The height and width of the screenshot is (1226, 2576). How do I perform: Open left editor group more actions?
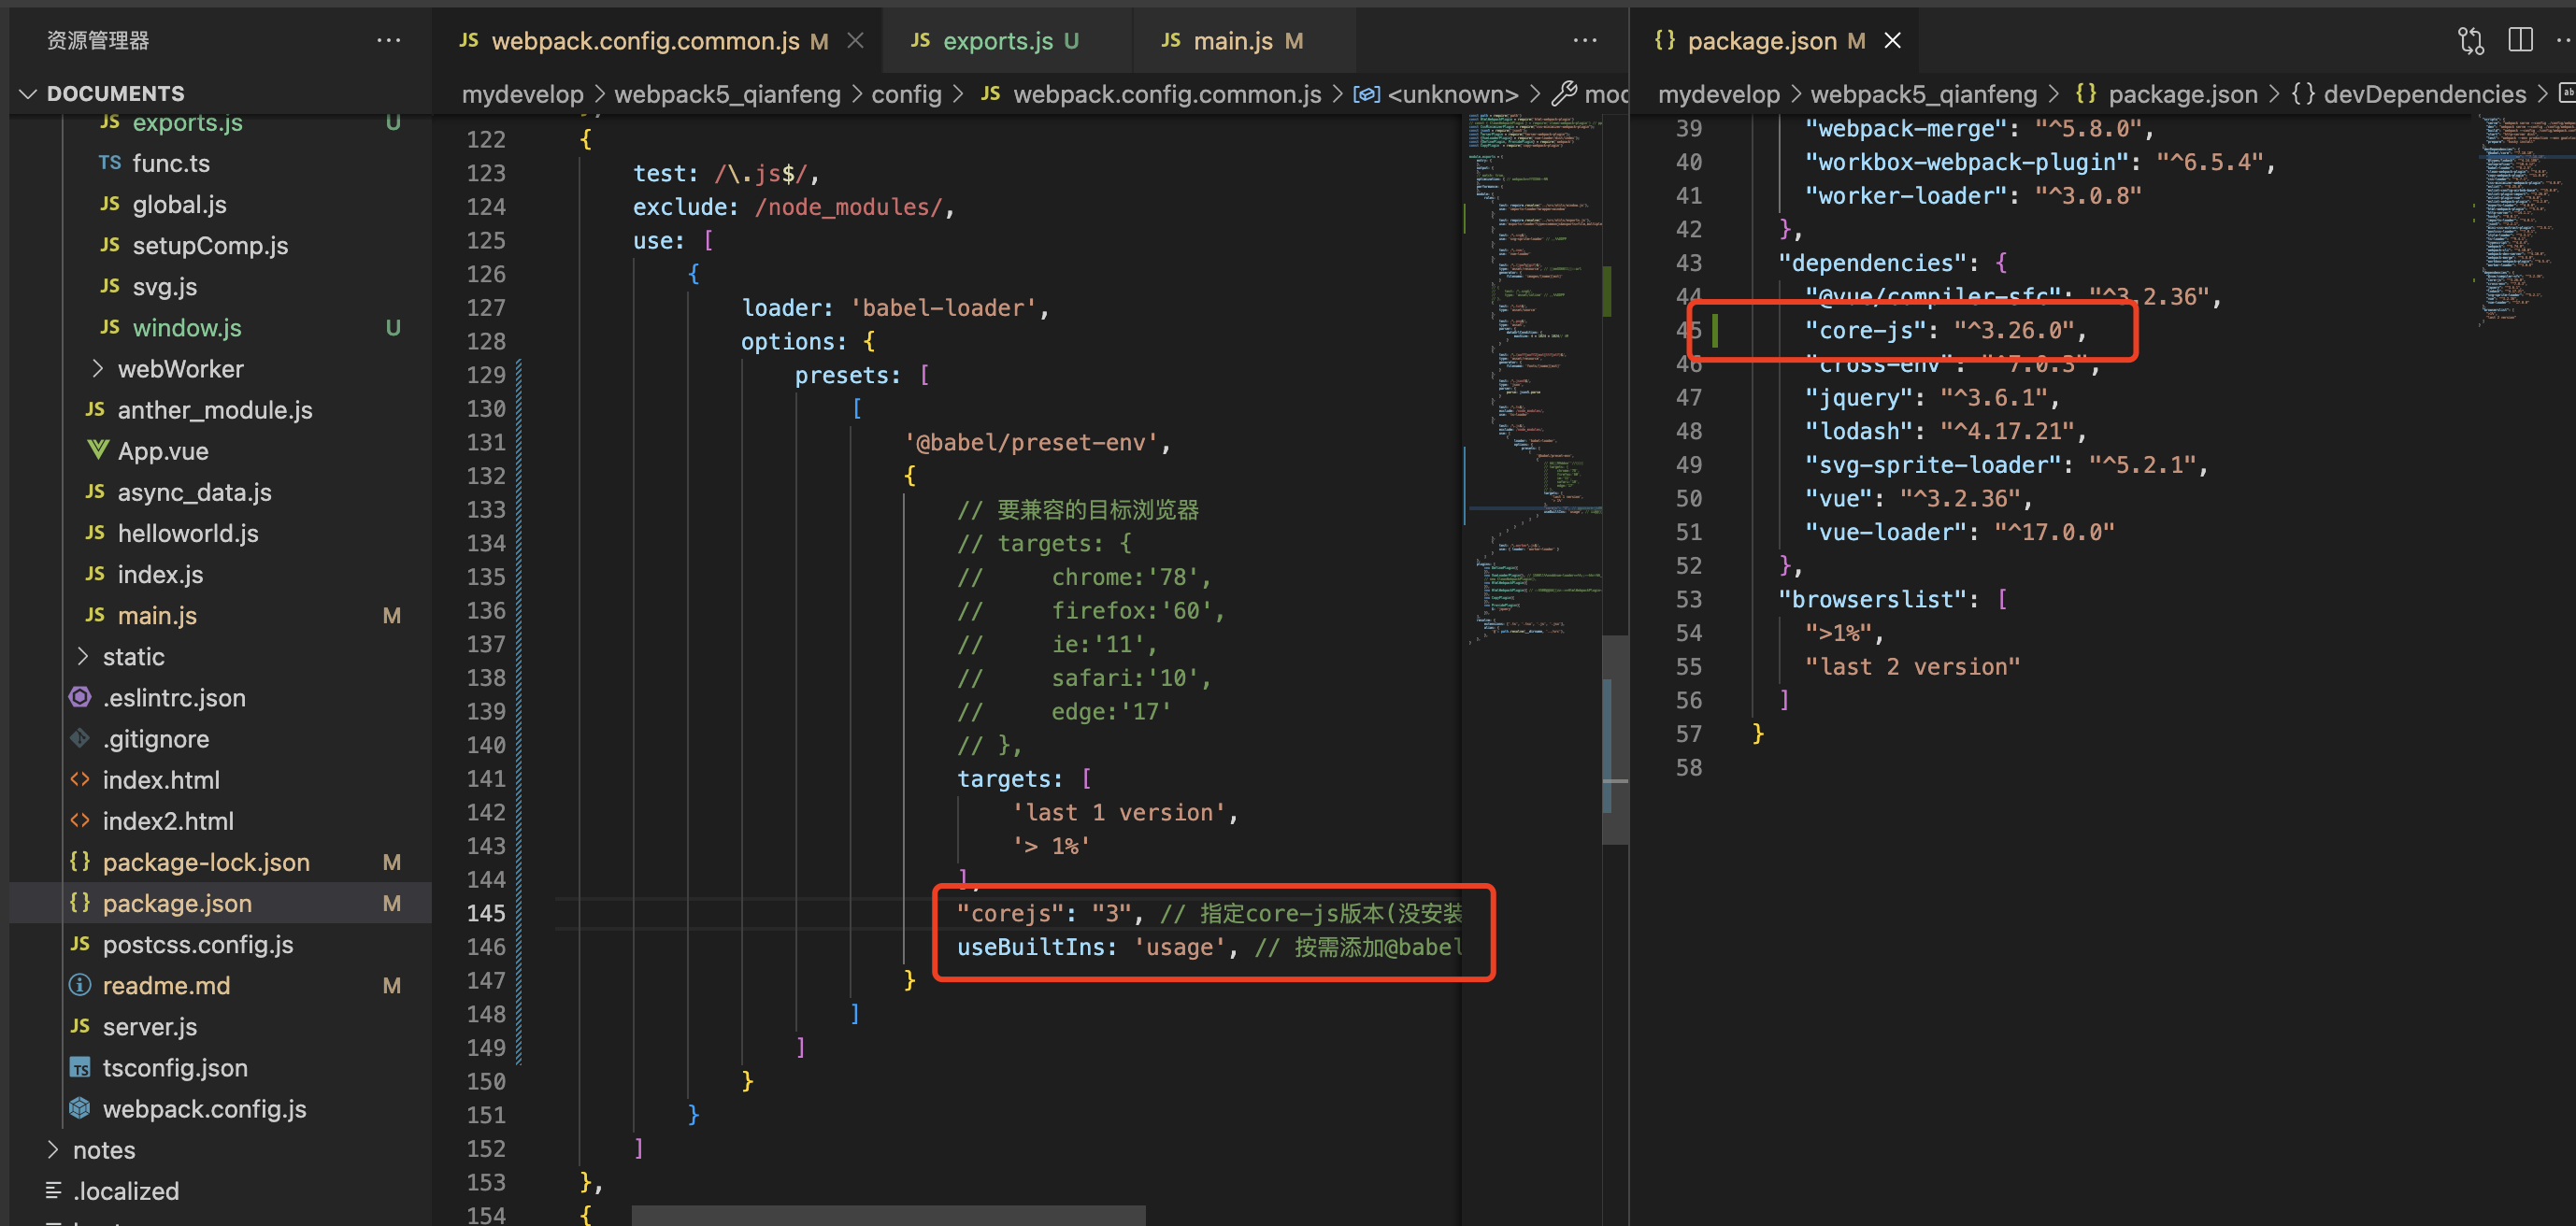pos(1584,41)
